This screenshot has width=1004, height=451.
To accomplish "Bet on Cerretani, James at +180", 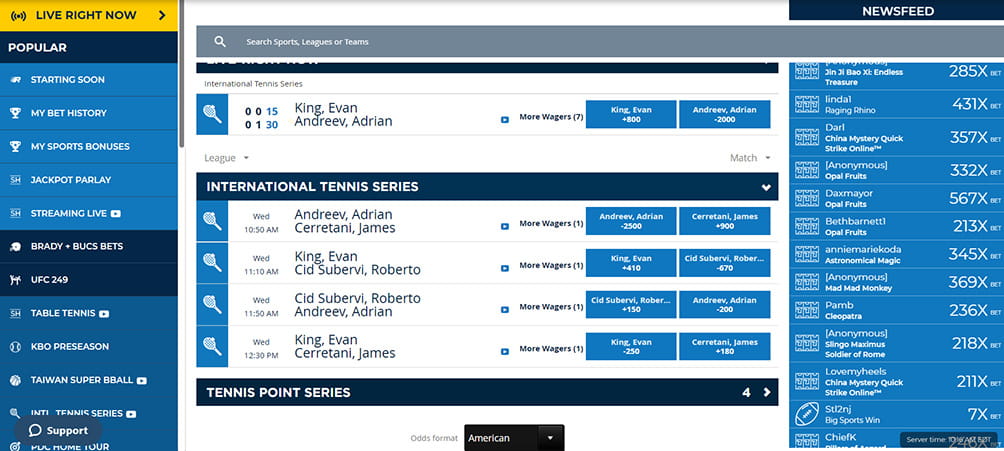I will click(x=725, y=347).
